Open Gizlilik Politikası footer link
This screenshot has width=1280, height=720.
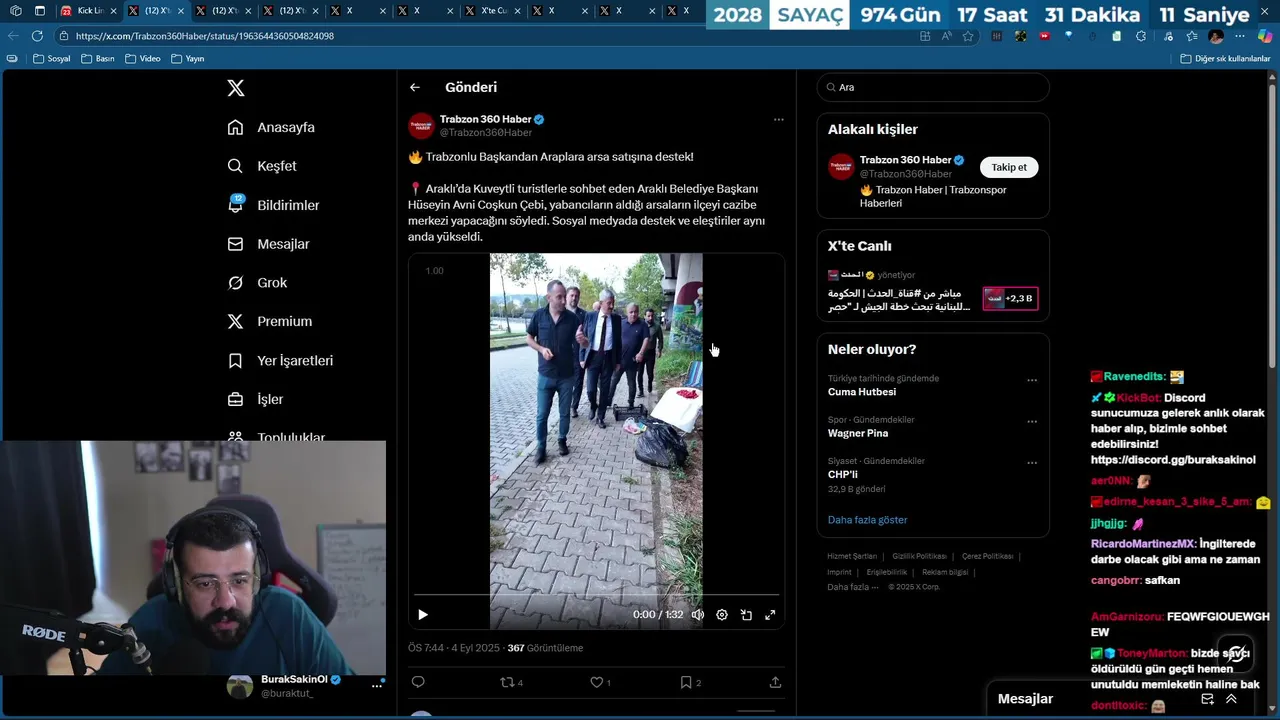pyautogui.click(x=919, y=556)
